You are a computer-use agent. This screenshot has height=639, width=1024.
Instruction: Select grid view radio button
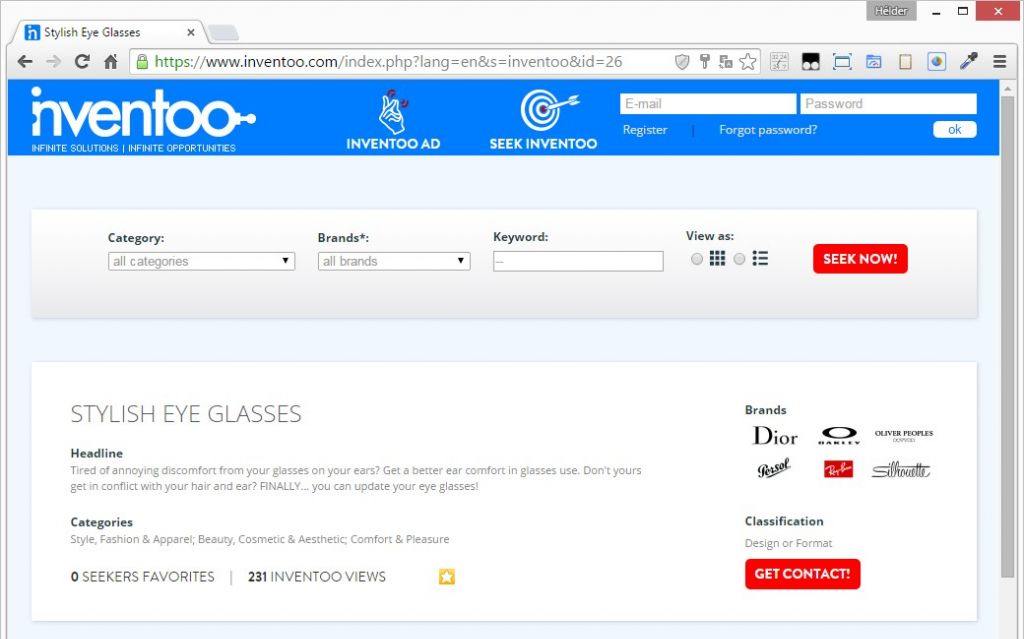pos(697,259)
